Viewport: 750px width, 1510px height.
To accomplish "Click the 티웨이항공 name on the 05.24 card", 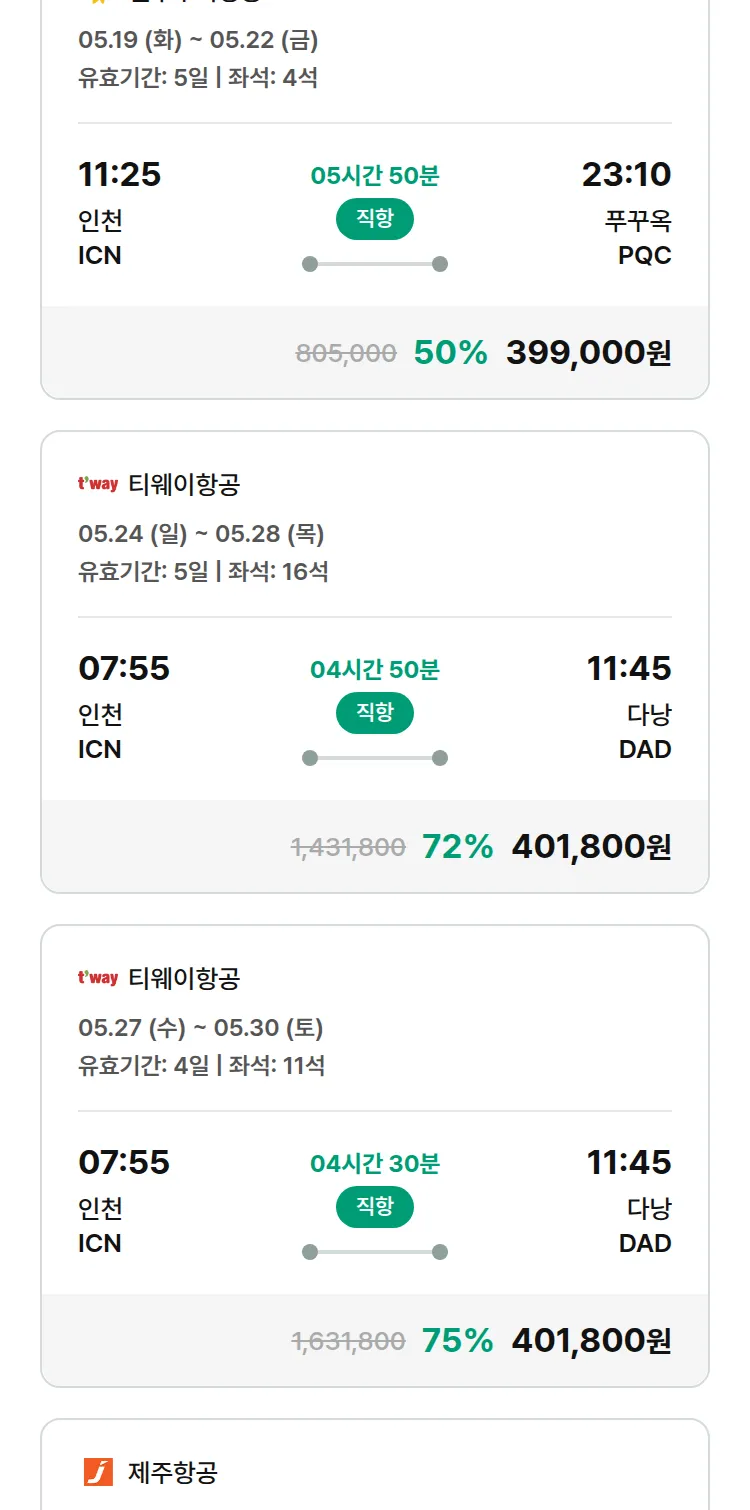I will pyautogui.click(x=184, y=485).
